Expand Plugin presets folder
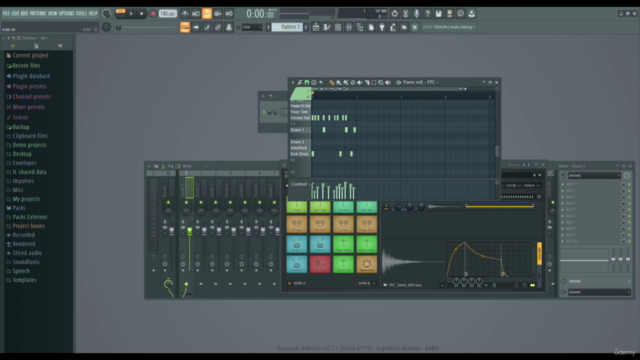The height and width of the screenshot is (360, 640). pos(29,86)
